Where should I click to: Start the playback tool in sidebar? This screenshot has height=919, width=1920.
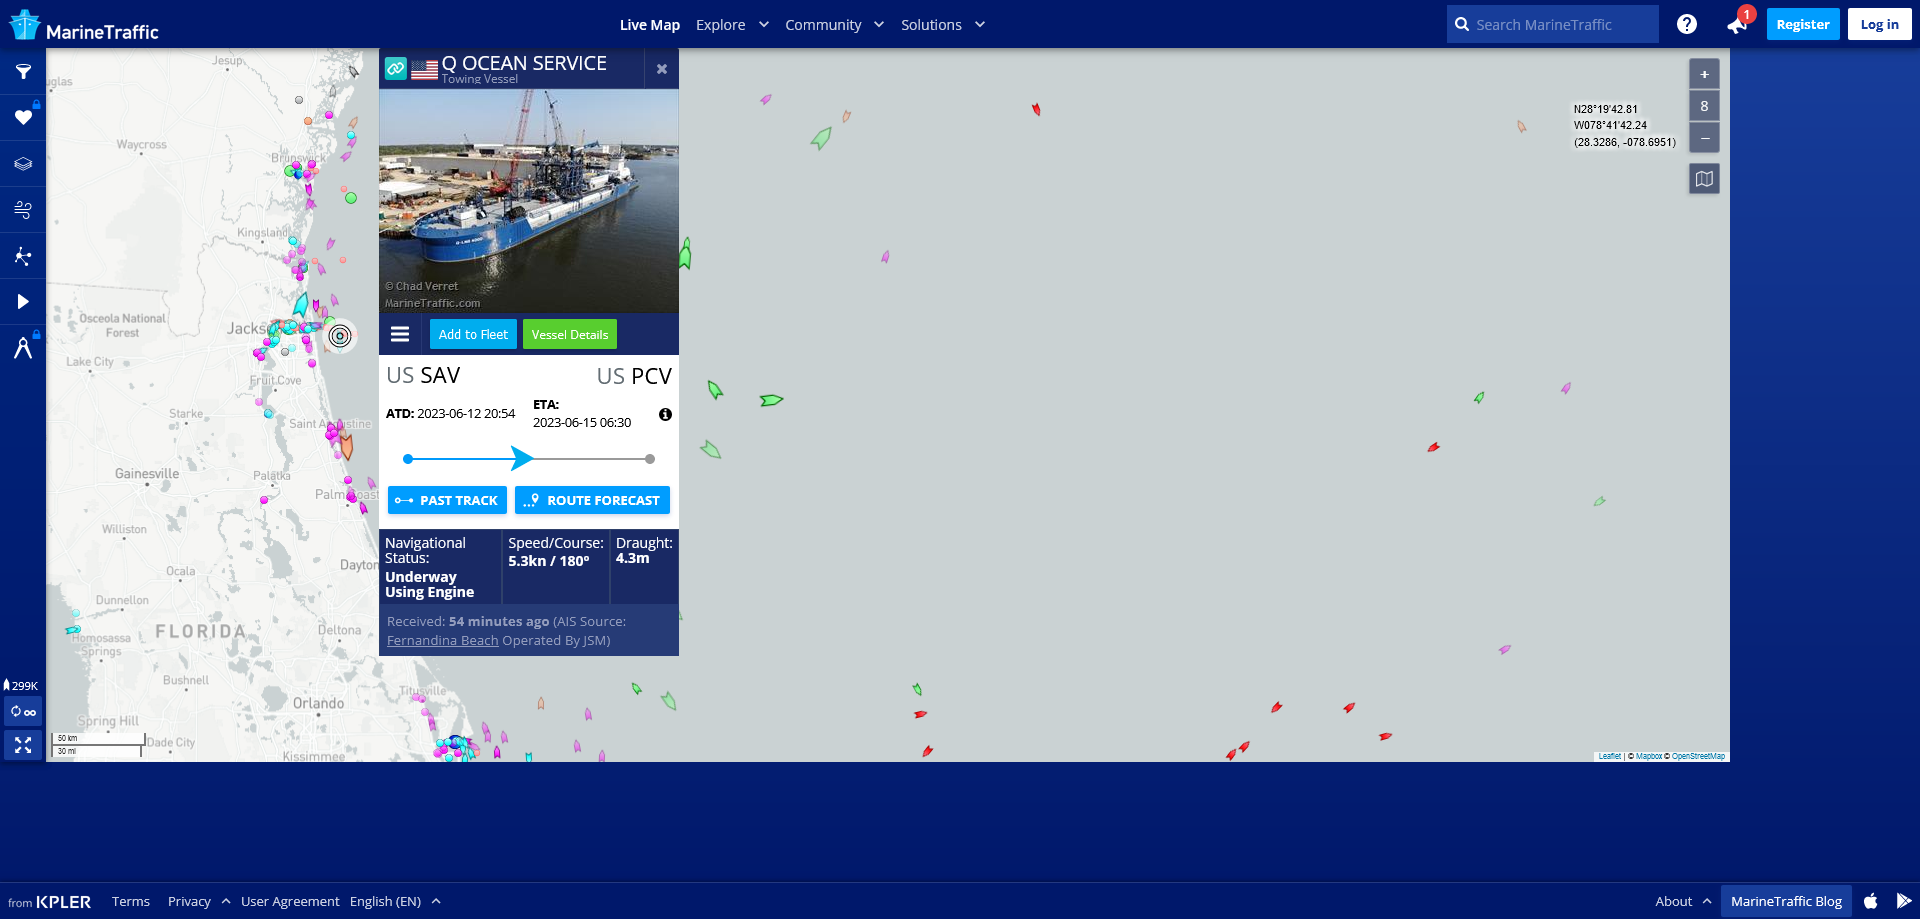point(23,301)
